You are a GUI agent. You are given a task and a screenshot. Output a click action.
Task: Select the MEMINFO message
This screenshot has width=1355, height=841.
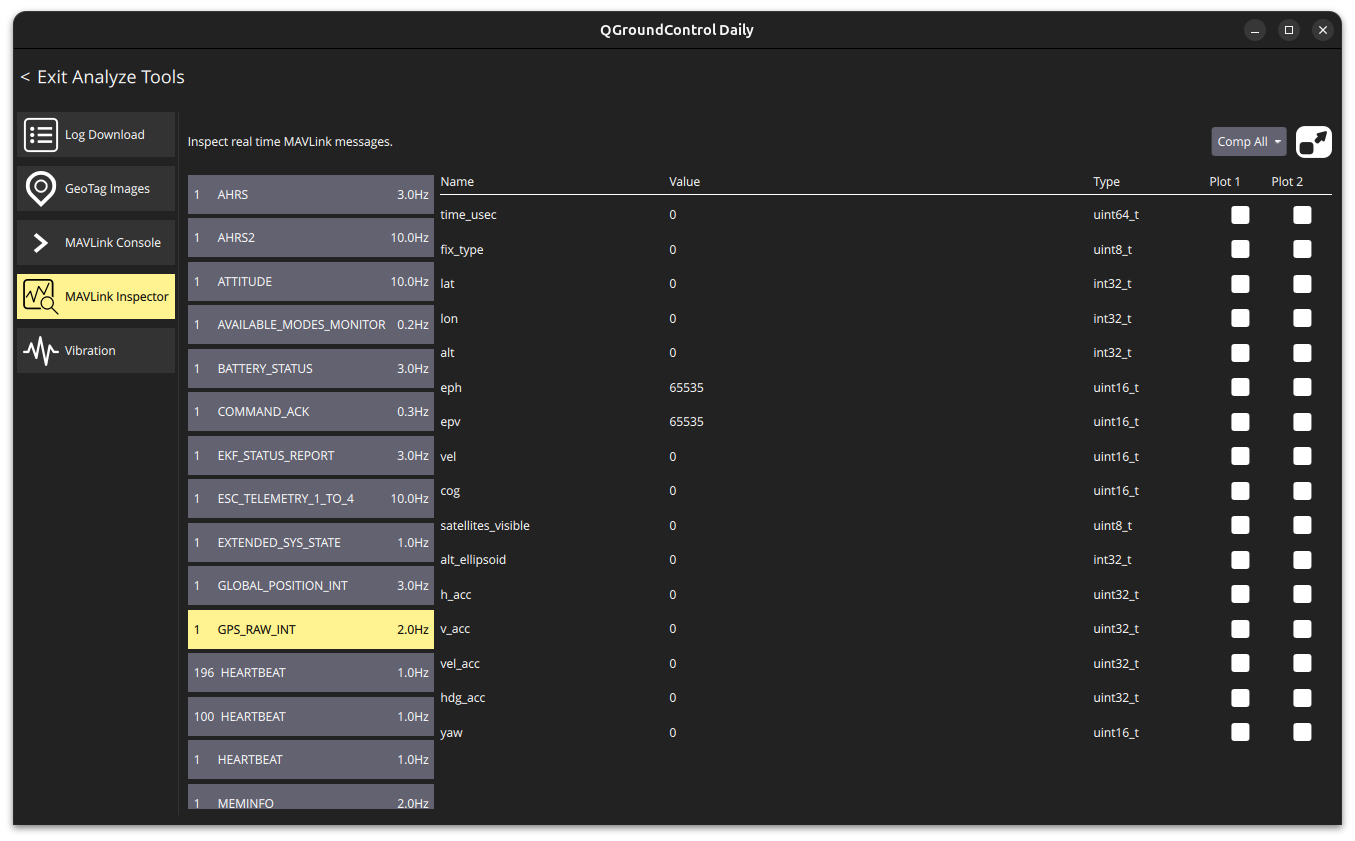[311, 797]
